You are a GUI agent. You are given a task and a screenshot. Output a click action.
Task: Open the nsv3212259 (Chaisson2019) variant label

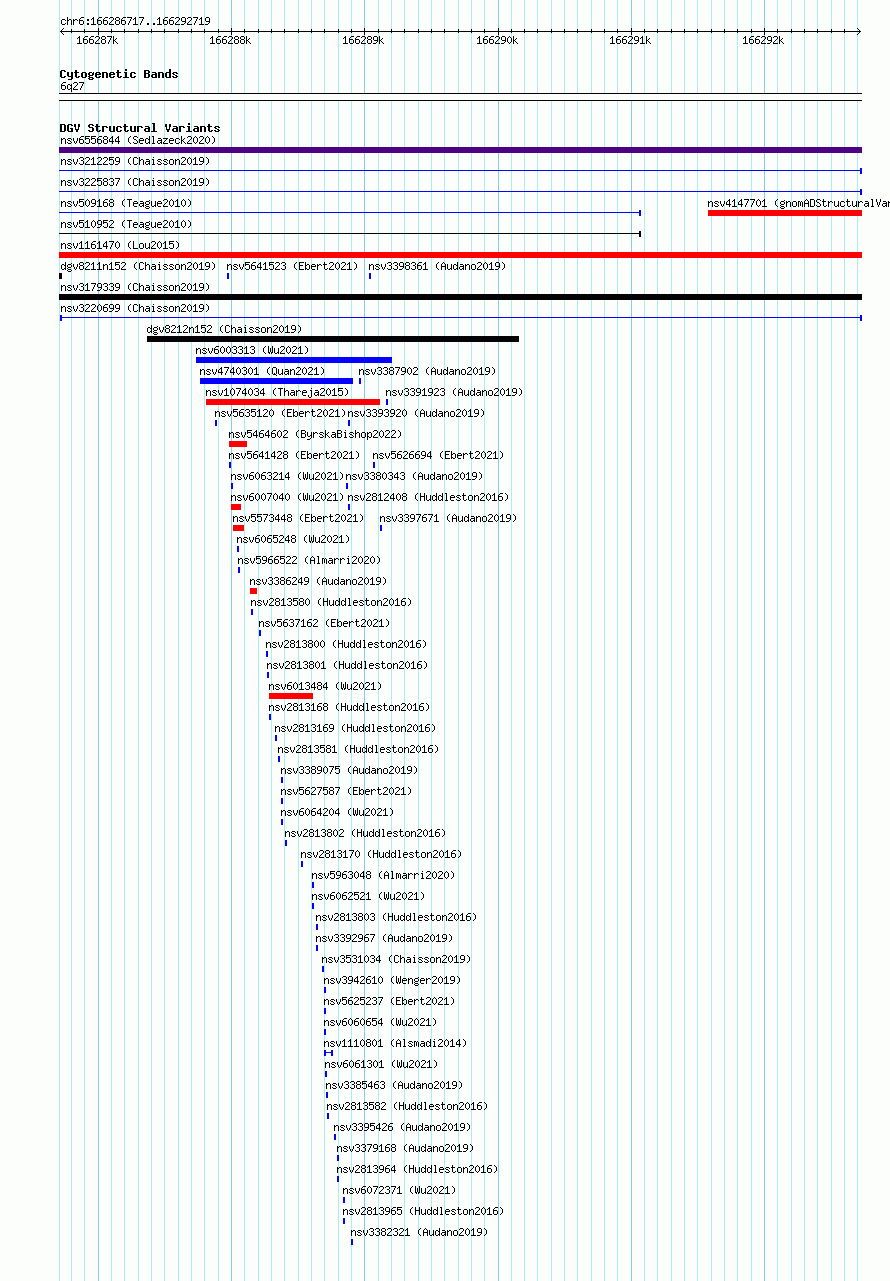point(135,161)
